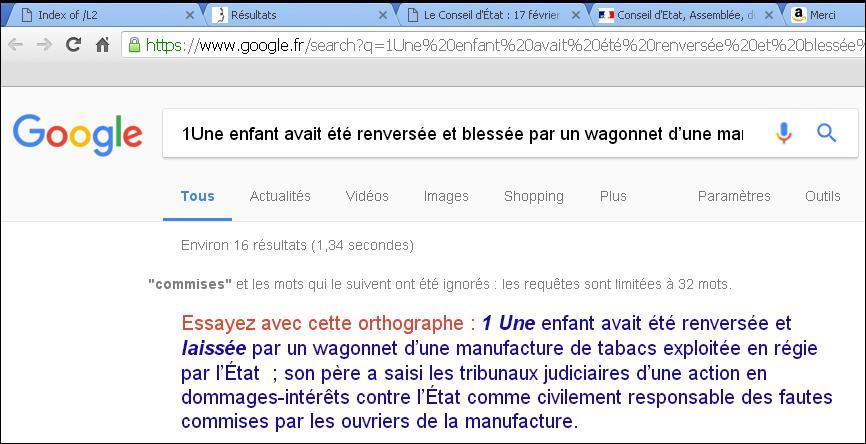Screen dimensions: 866x444
Task: Open the Paramètres dropdown
Action: pyautogui.click(x=734, y=196)
